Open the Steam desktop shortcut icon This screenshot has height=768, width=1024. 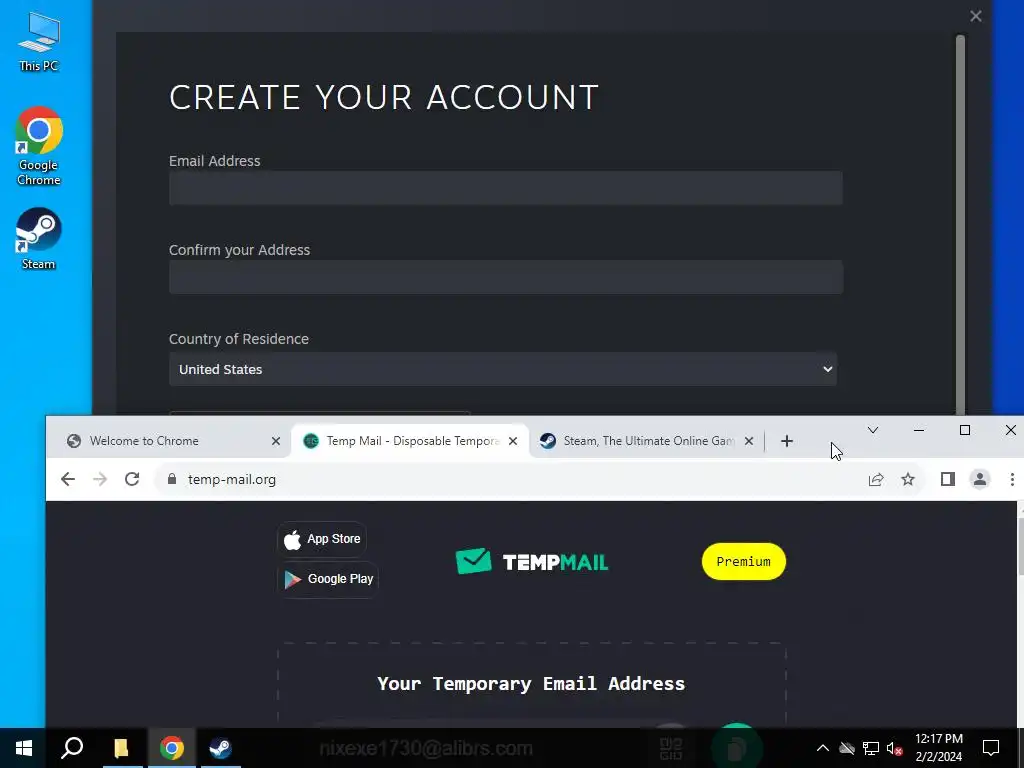point(39,238)
